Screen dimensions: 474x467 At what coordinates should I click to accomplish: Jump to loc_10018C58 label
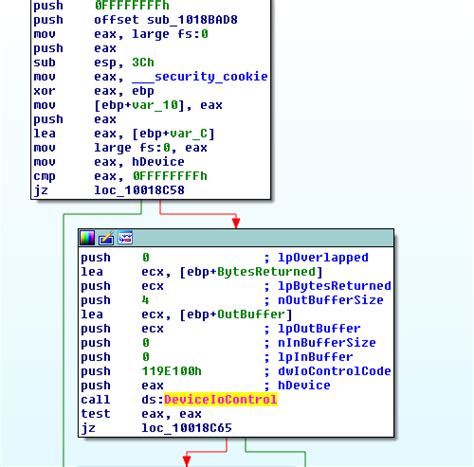click(x=139, y=190)
